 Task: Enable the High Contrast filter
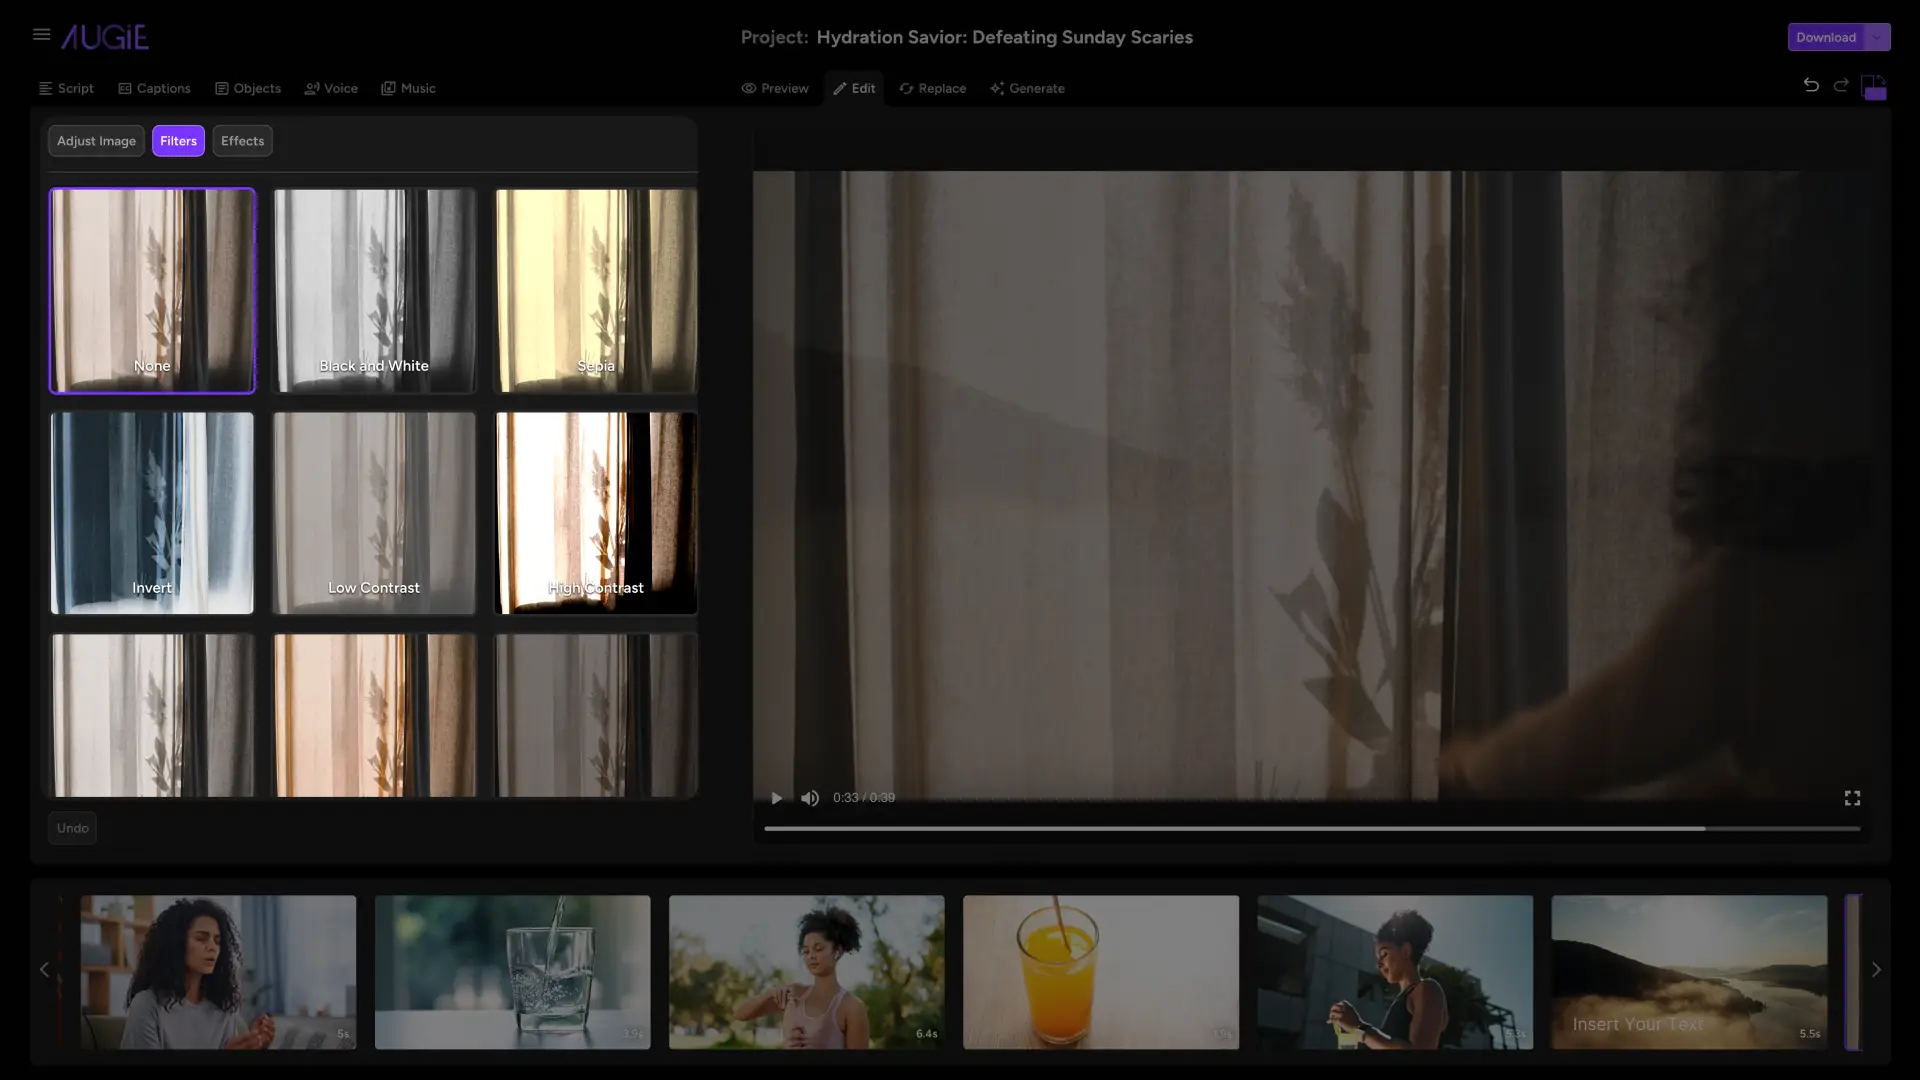point(596,512)
